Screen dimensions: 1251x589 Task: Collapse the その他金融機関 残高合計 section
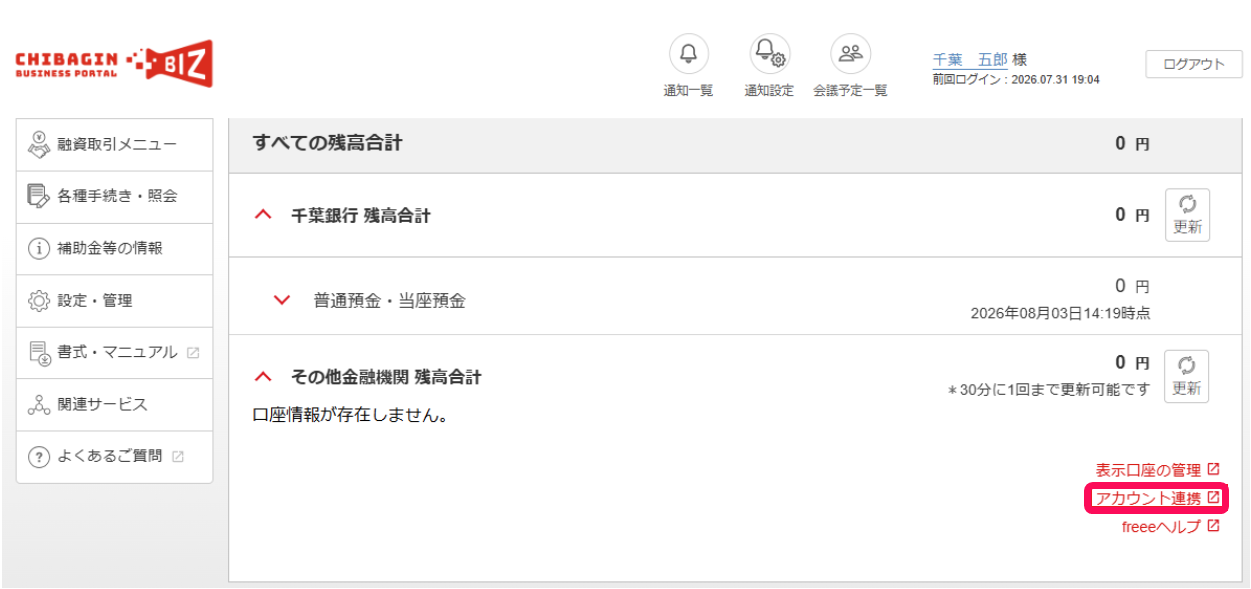[x=263, y=377]
